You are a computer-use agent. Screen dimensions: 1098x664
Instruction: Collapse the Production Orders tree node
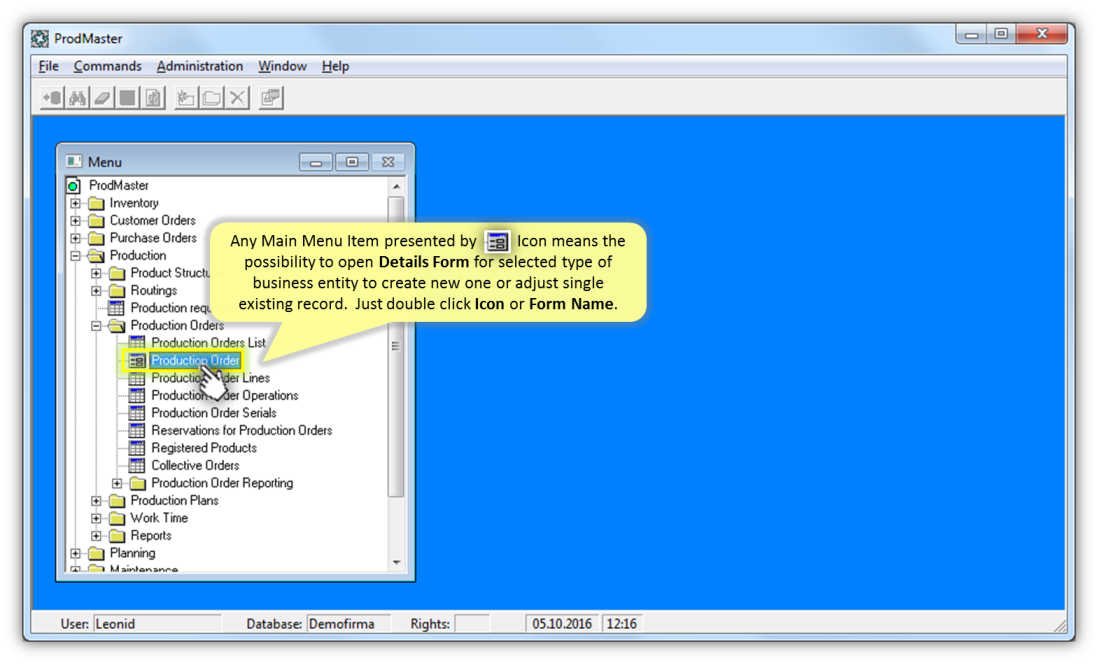click(97, 326)
